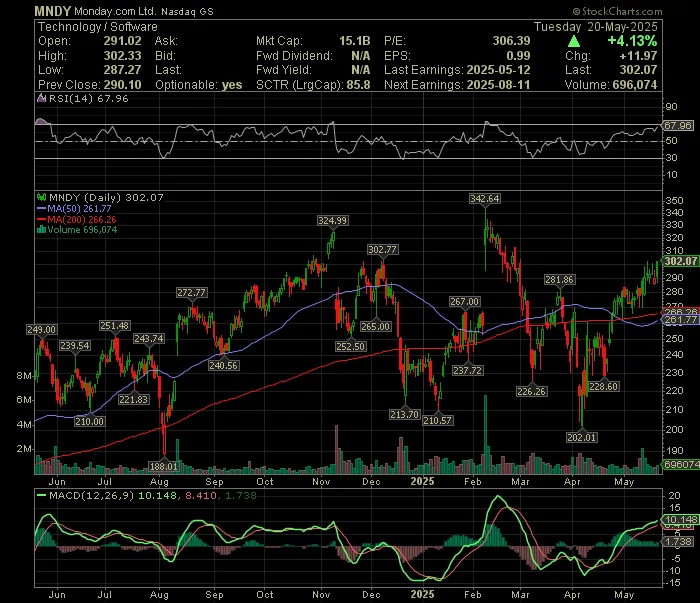Click the green MACD legend line marker

pyautogui.click(x=42, y=495)
